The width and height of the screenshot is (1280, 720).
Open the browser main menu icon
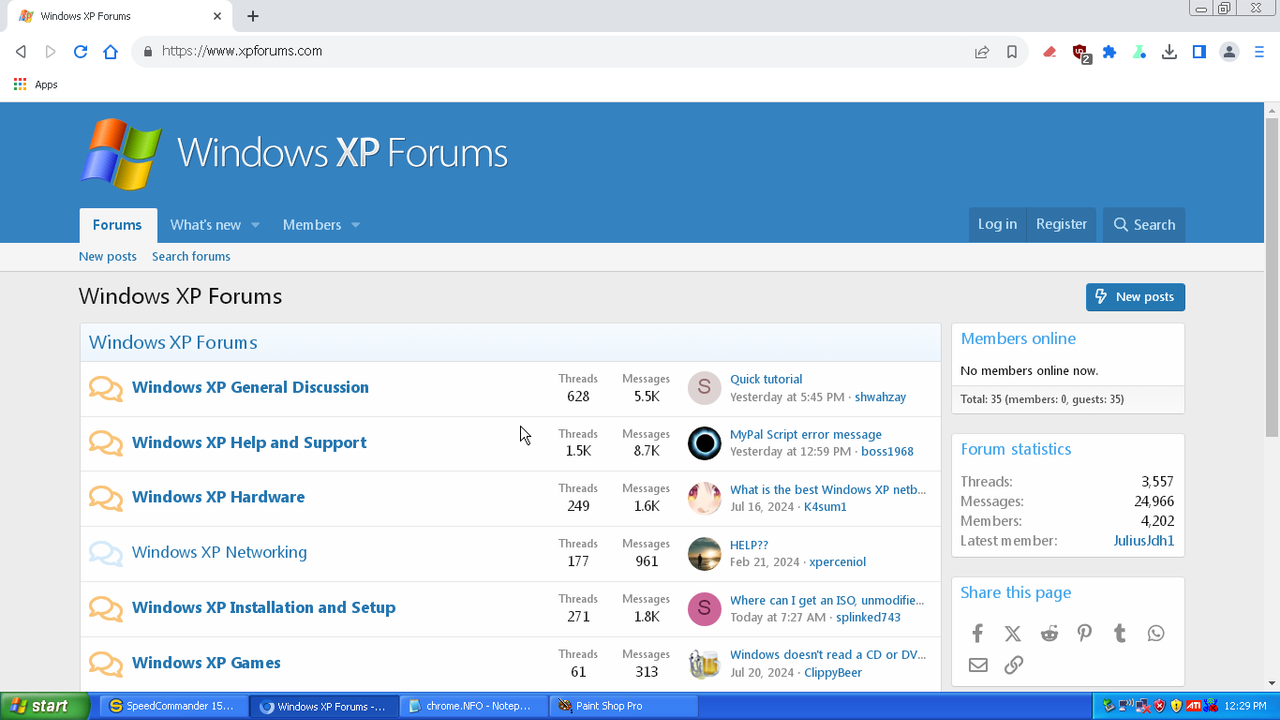tap(1260, 52)
